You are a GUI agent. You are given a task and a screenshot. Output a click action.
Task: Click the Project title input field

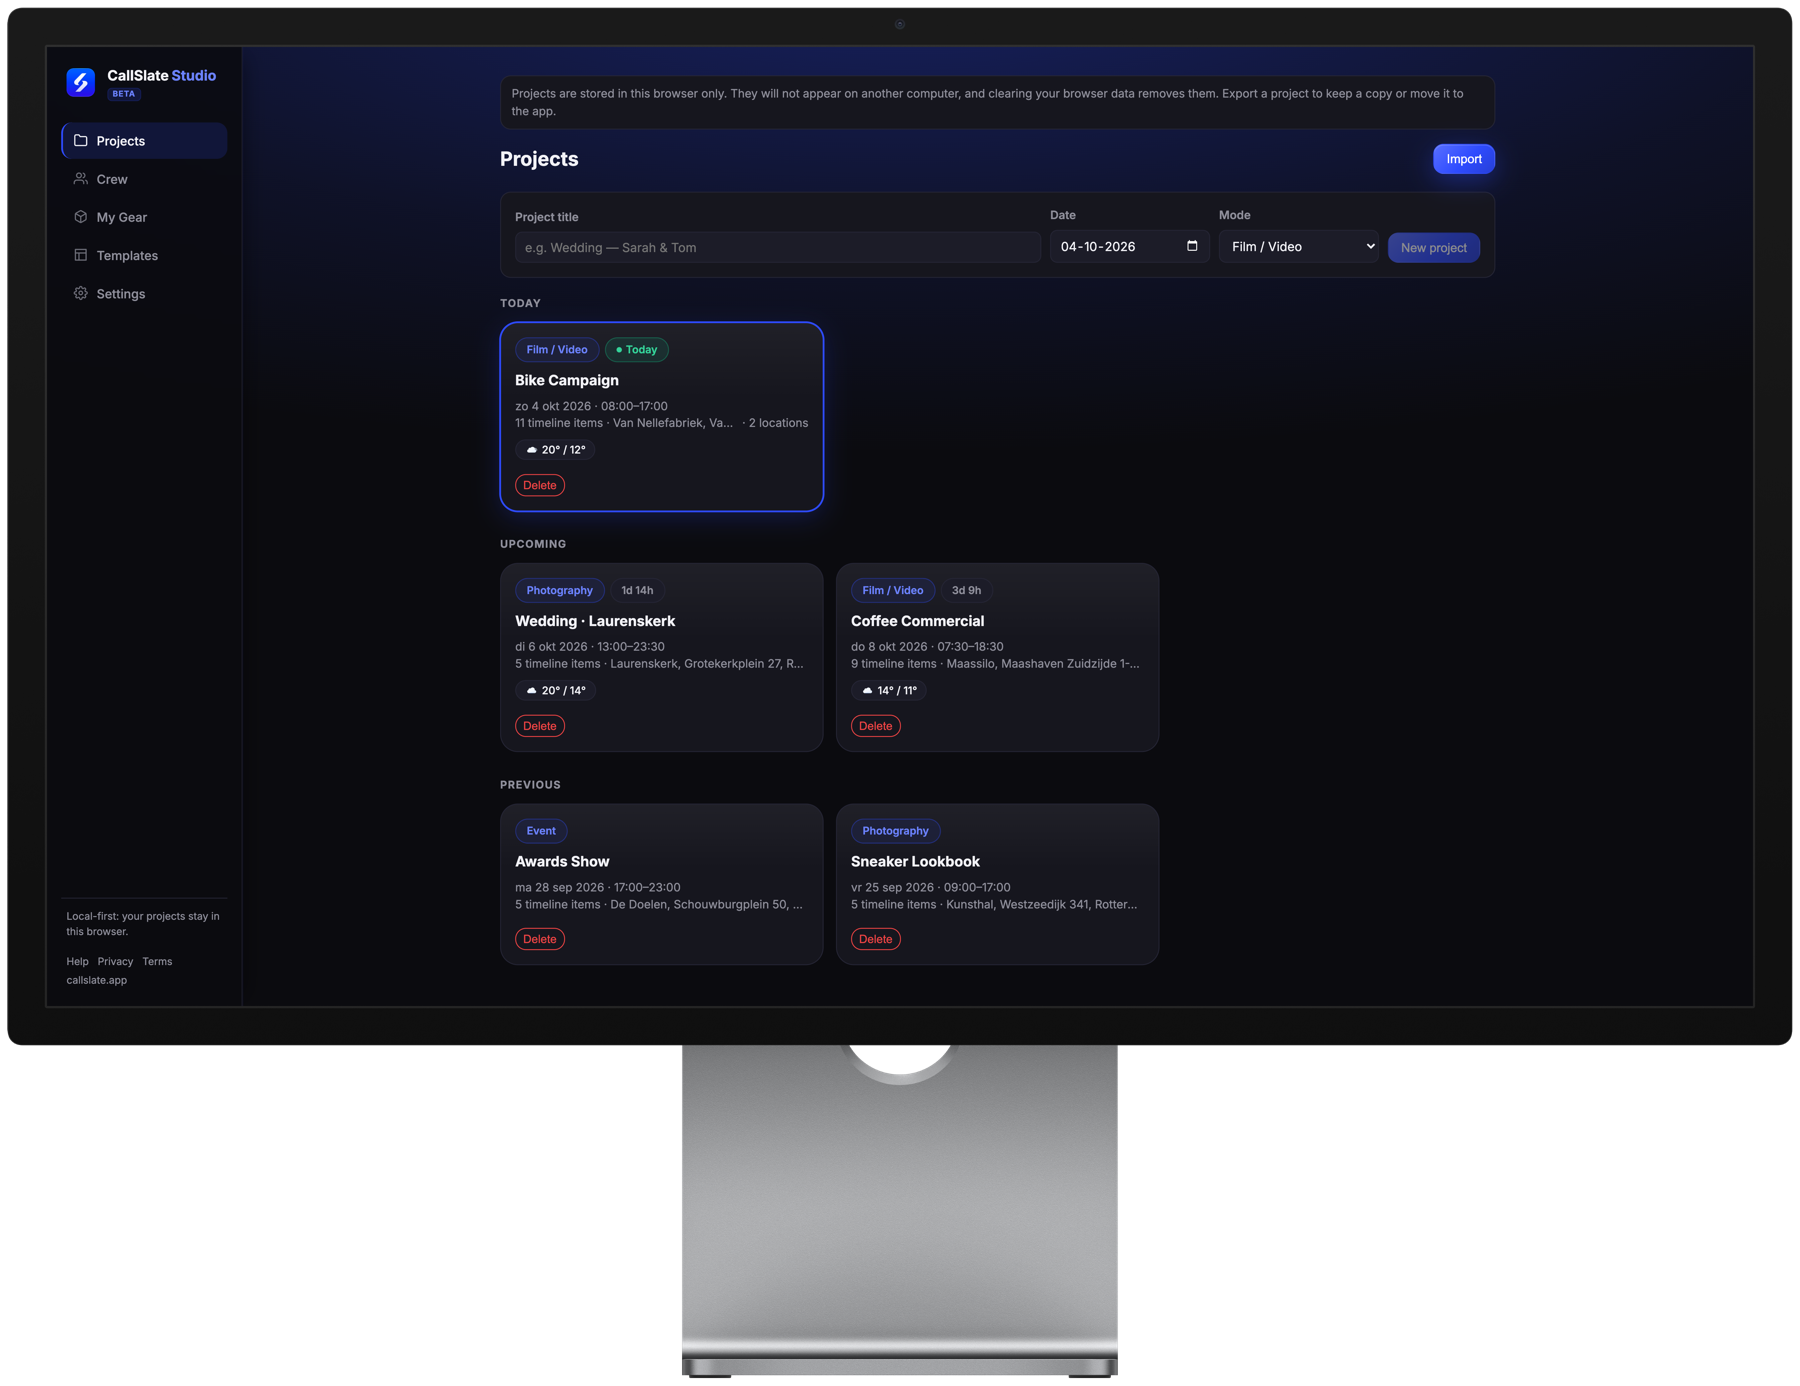click(x=777, y=247)
